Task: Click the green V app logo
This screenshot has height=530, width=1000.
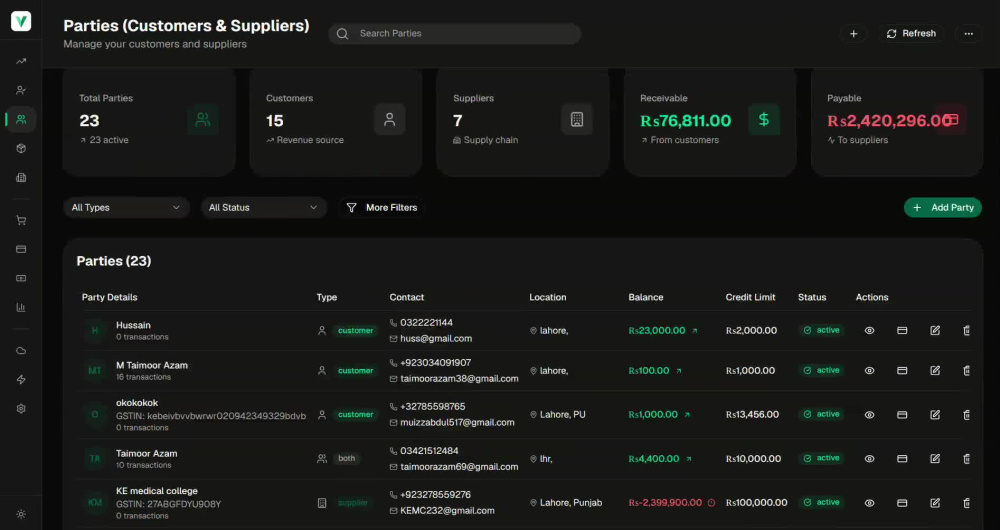Action: [x=21, y=21]
